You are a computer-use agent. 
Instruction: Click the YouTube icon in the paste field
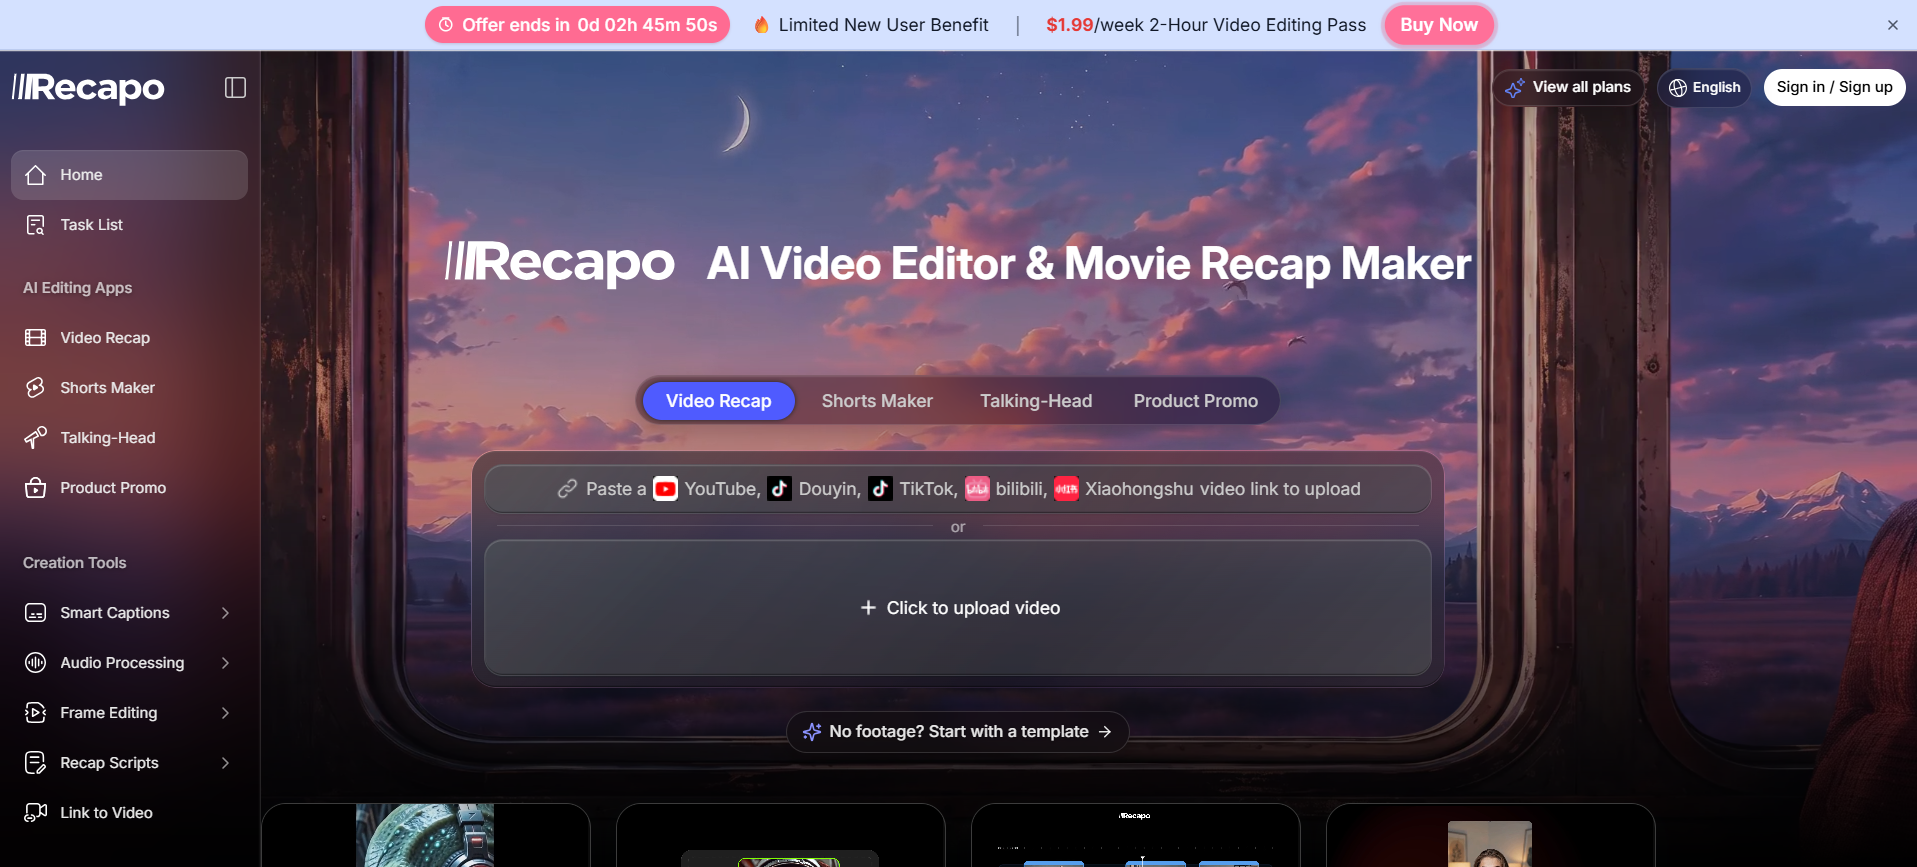pyautogui.click(x=665, y=489)
